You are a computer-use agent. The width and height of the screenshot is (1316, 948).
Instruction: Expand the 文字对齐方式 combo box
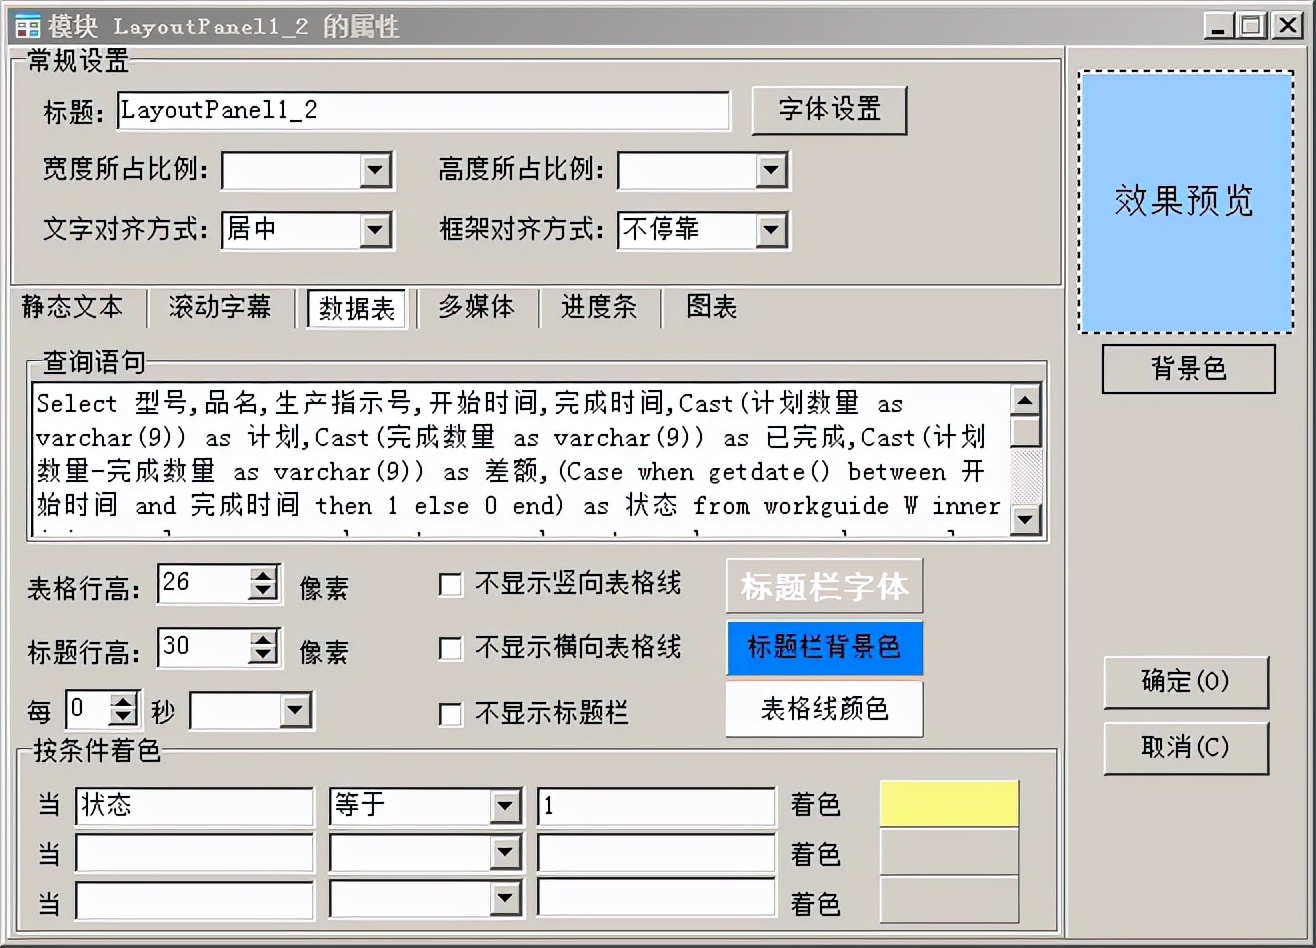point(375,231)
